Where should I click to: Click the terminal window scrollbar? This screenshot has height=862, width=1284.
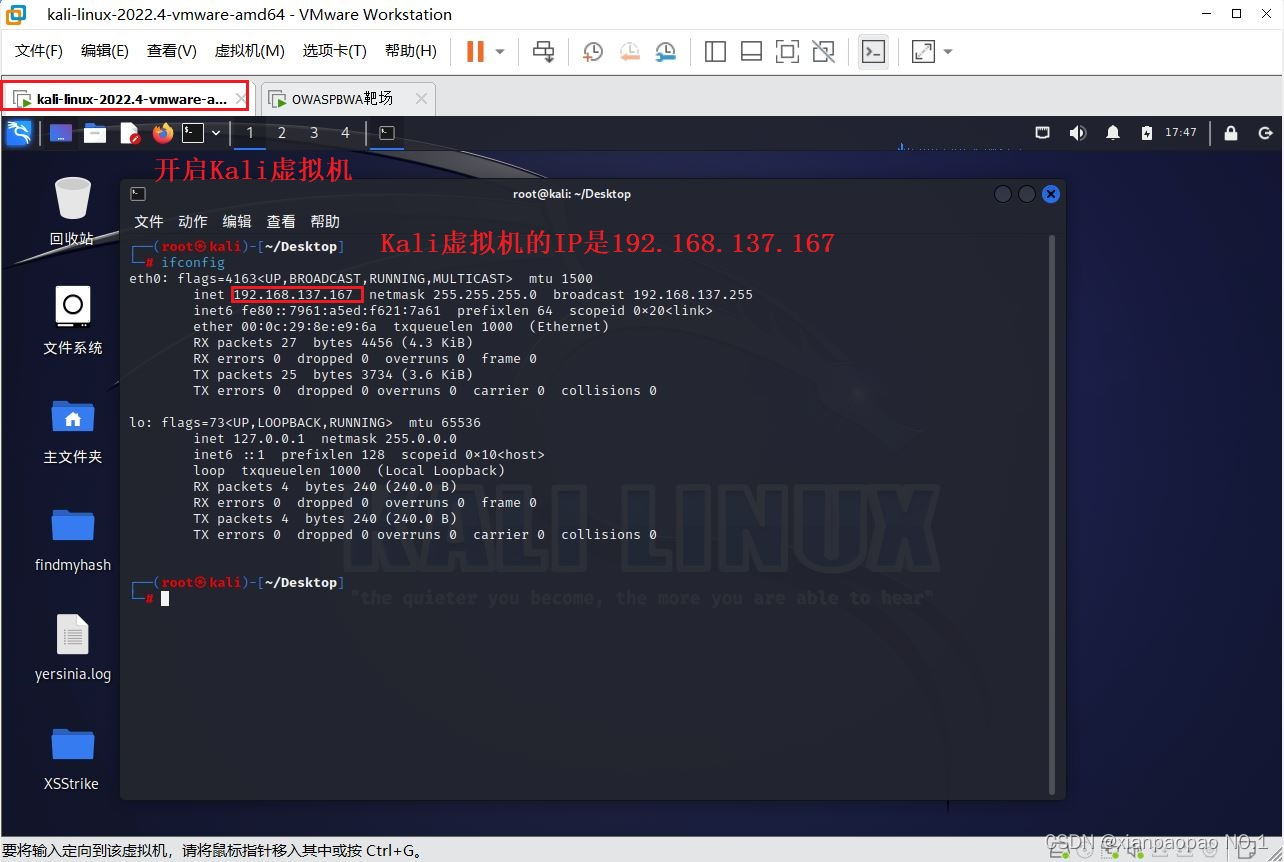[x=1051, y=513]
